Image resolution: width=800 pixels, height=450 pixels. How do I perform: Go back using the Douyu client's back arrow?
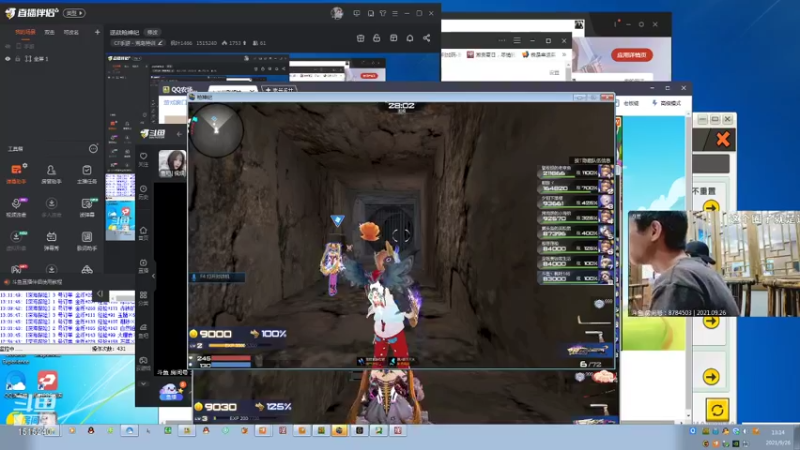[x=179, y=134]
